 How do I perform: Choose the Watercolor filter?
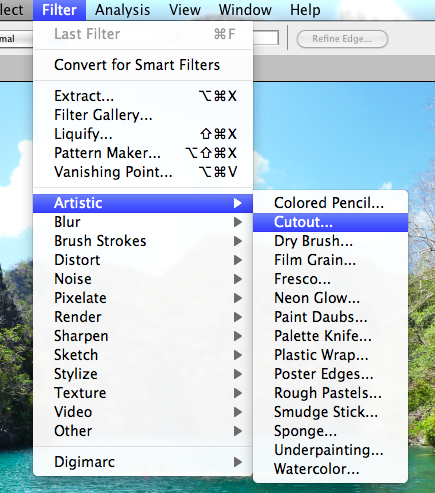(330, 469)
